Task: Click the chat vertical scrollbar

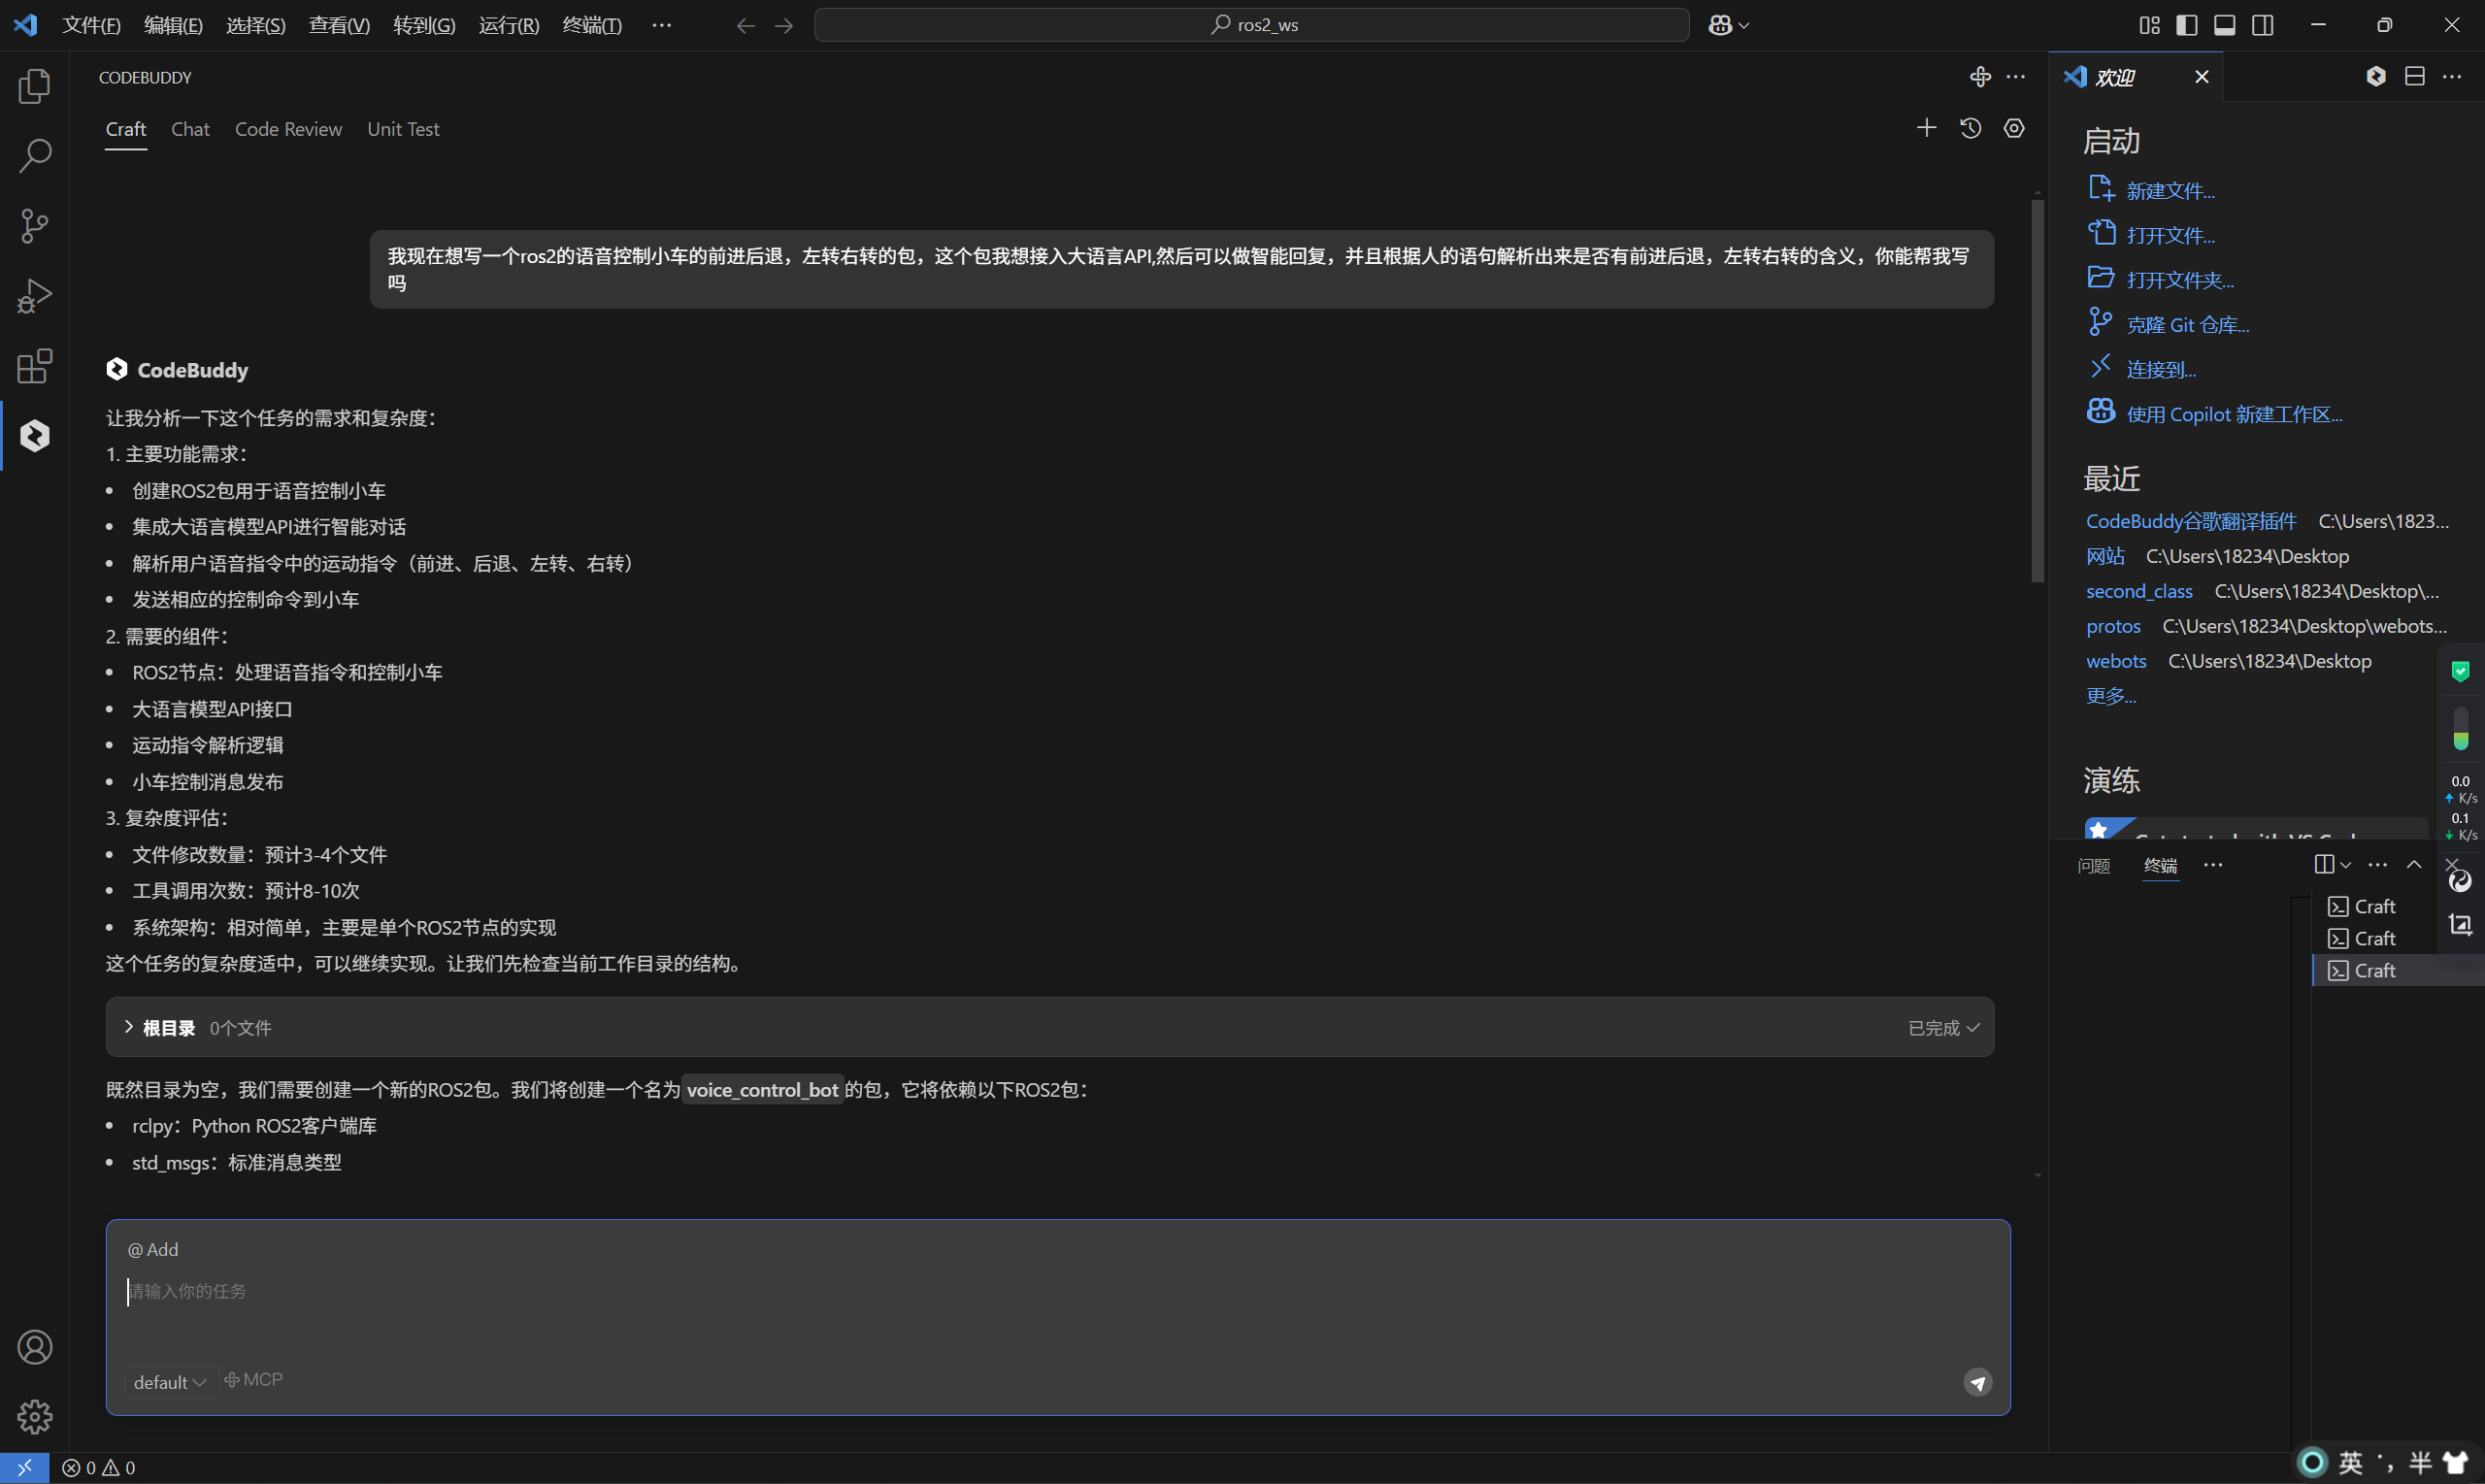Action: pyautogui.click(x=2037, y=390)
